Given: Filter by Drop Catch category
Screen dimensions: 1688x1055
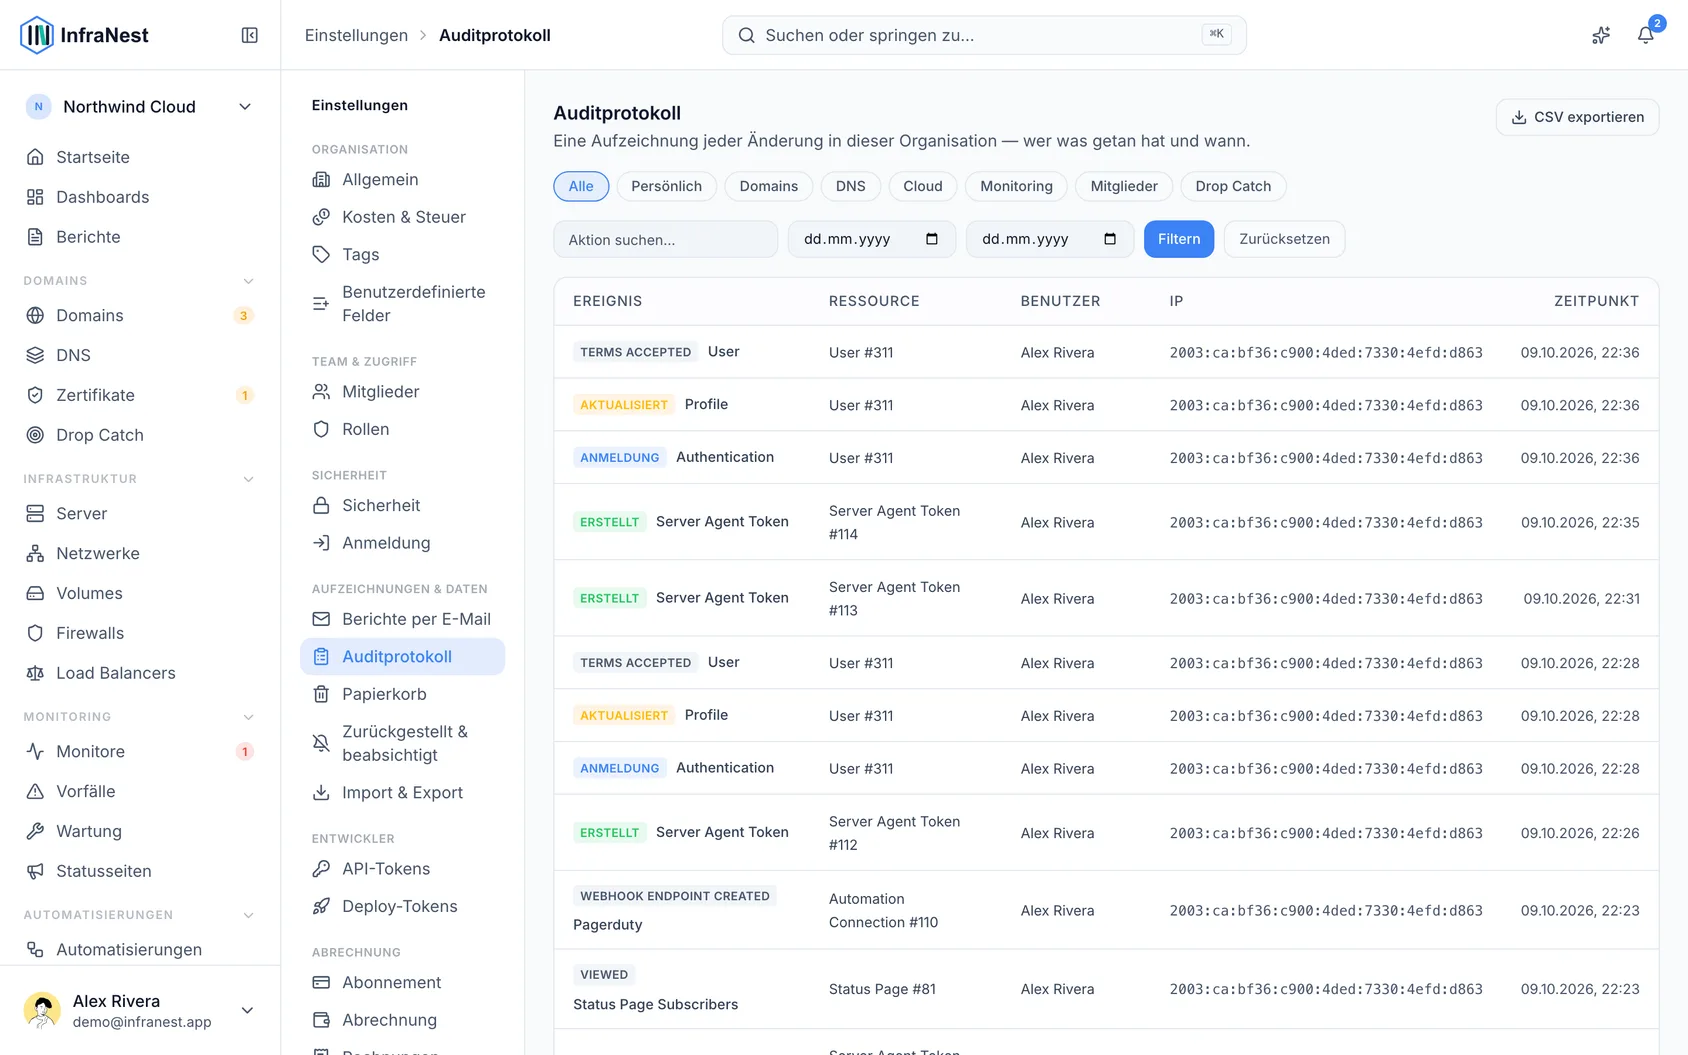Looking at the screenshot, I should pos(1233,186).
